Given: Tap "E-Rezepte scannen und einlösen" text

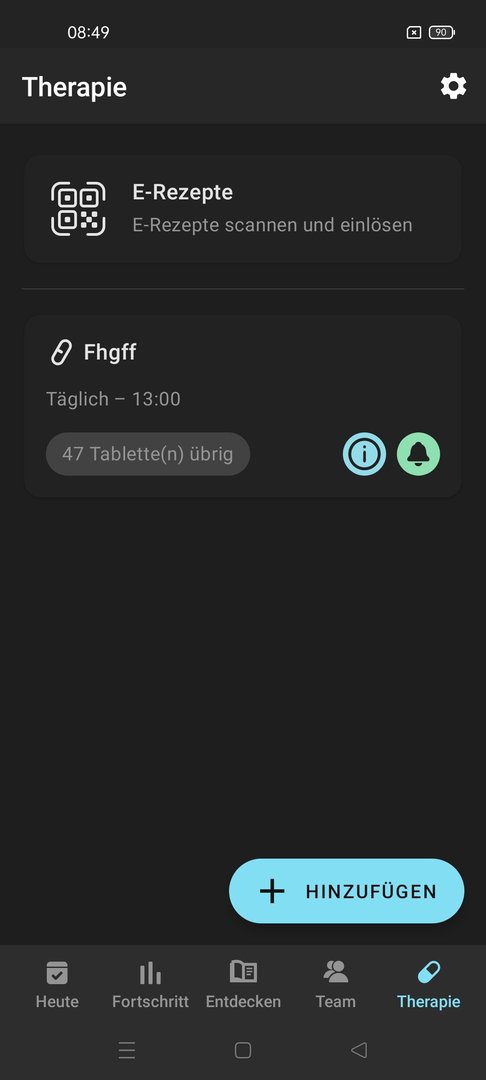Looking at the screenshot, I should coord(272,225).
